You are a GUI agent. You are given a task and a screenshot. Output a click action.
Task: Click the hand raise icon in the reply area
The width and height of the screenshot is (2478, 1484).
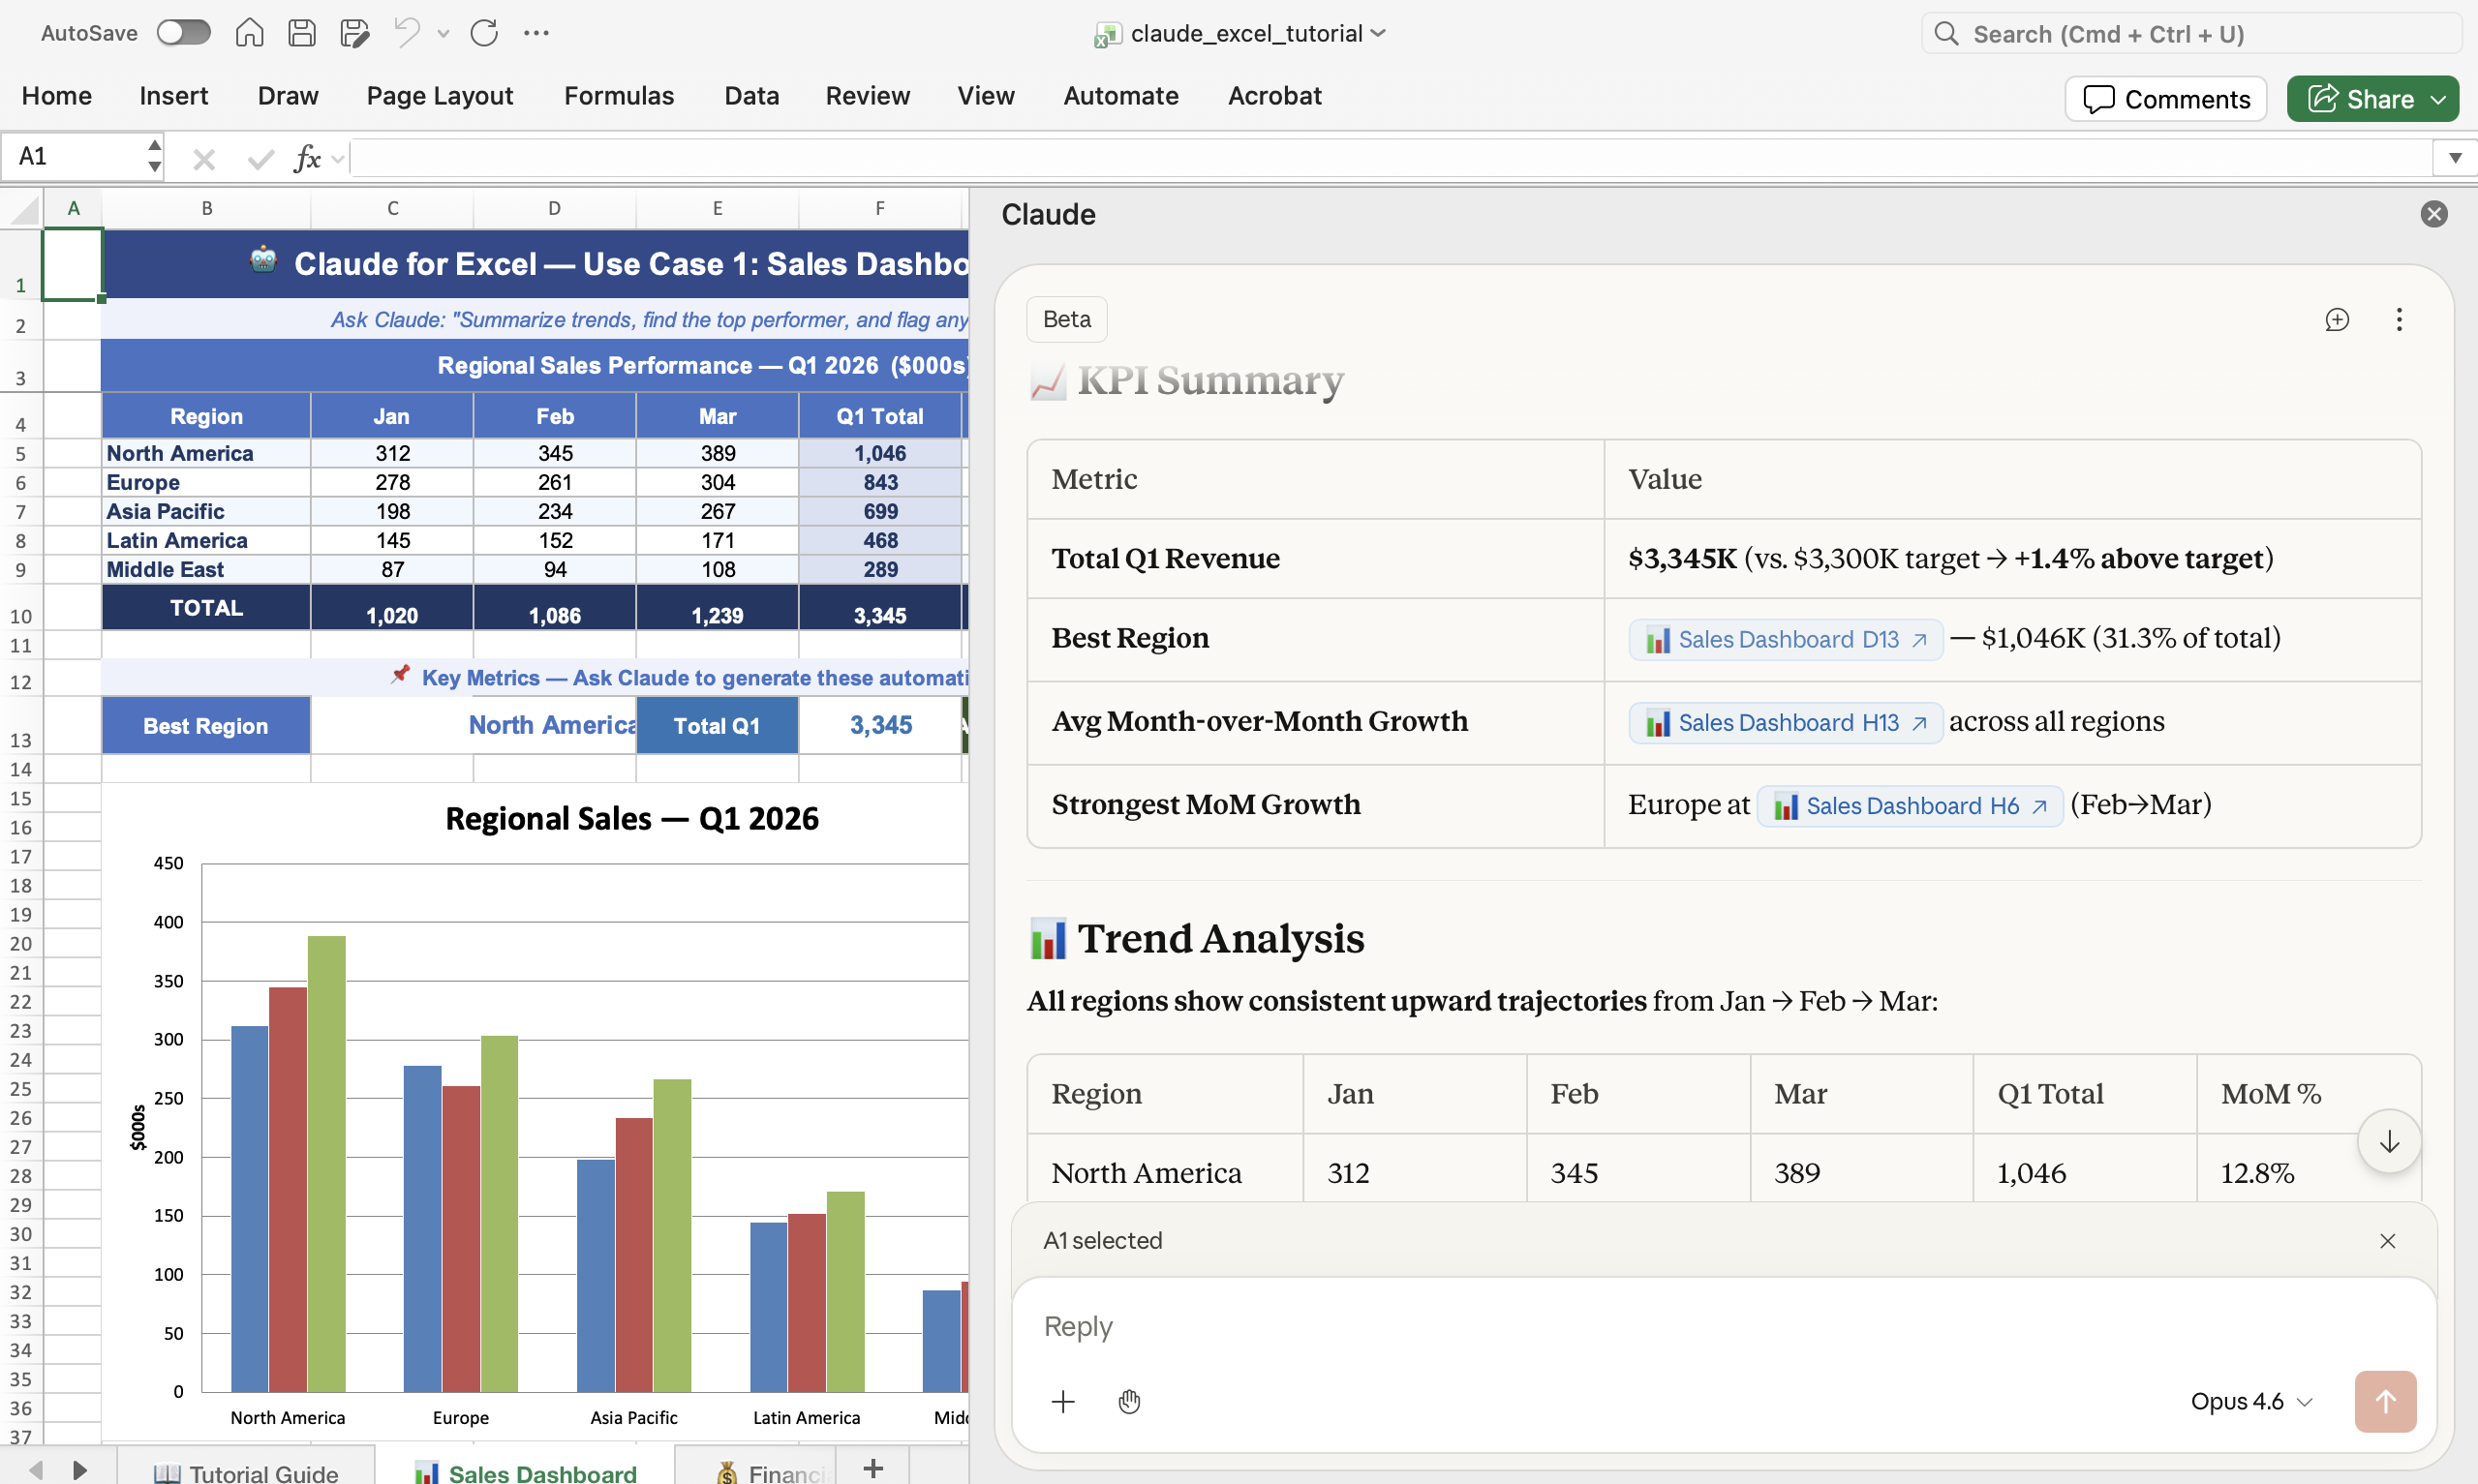coord(1129,1401)
